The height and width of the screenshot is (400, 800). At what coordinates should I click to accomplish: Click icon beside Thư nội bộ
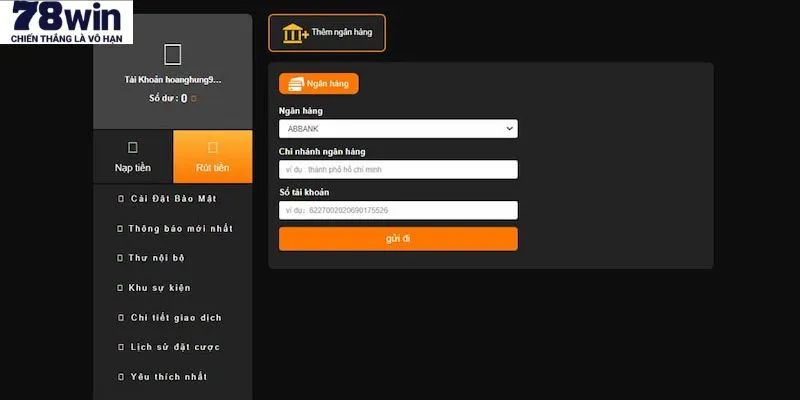coord(120,258)
